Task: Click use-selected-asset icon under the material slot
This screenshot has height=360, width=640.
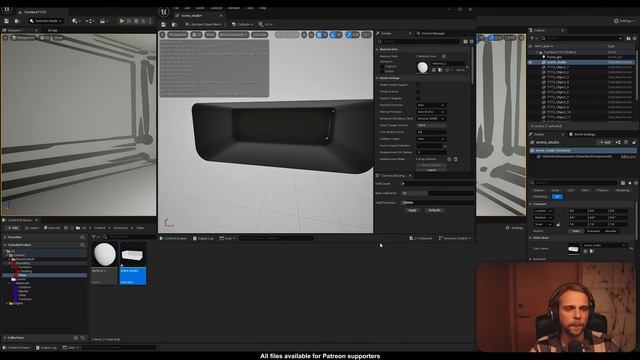Action: [434, 70]
